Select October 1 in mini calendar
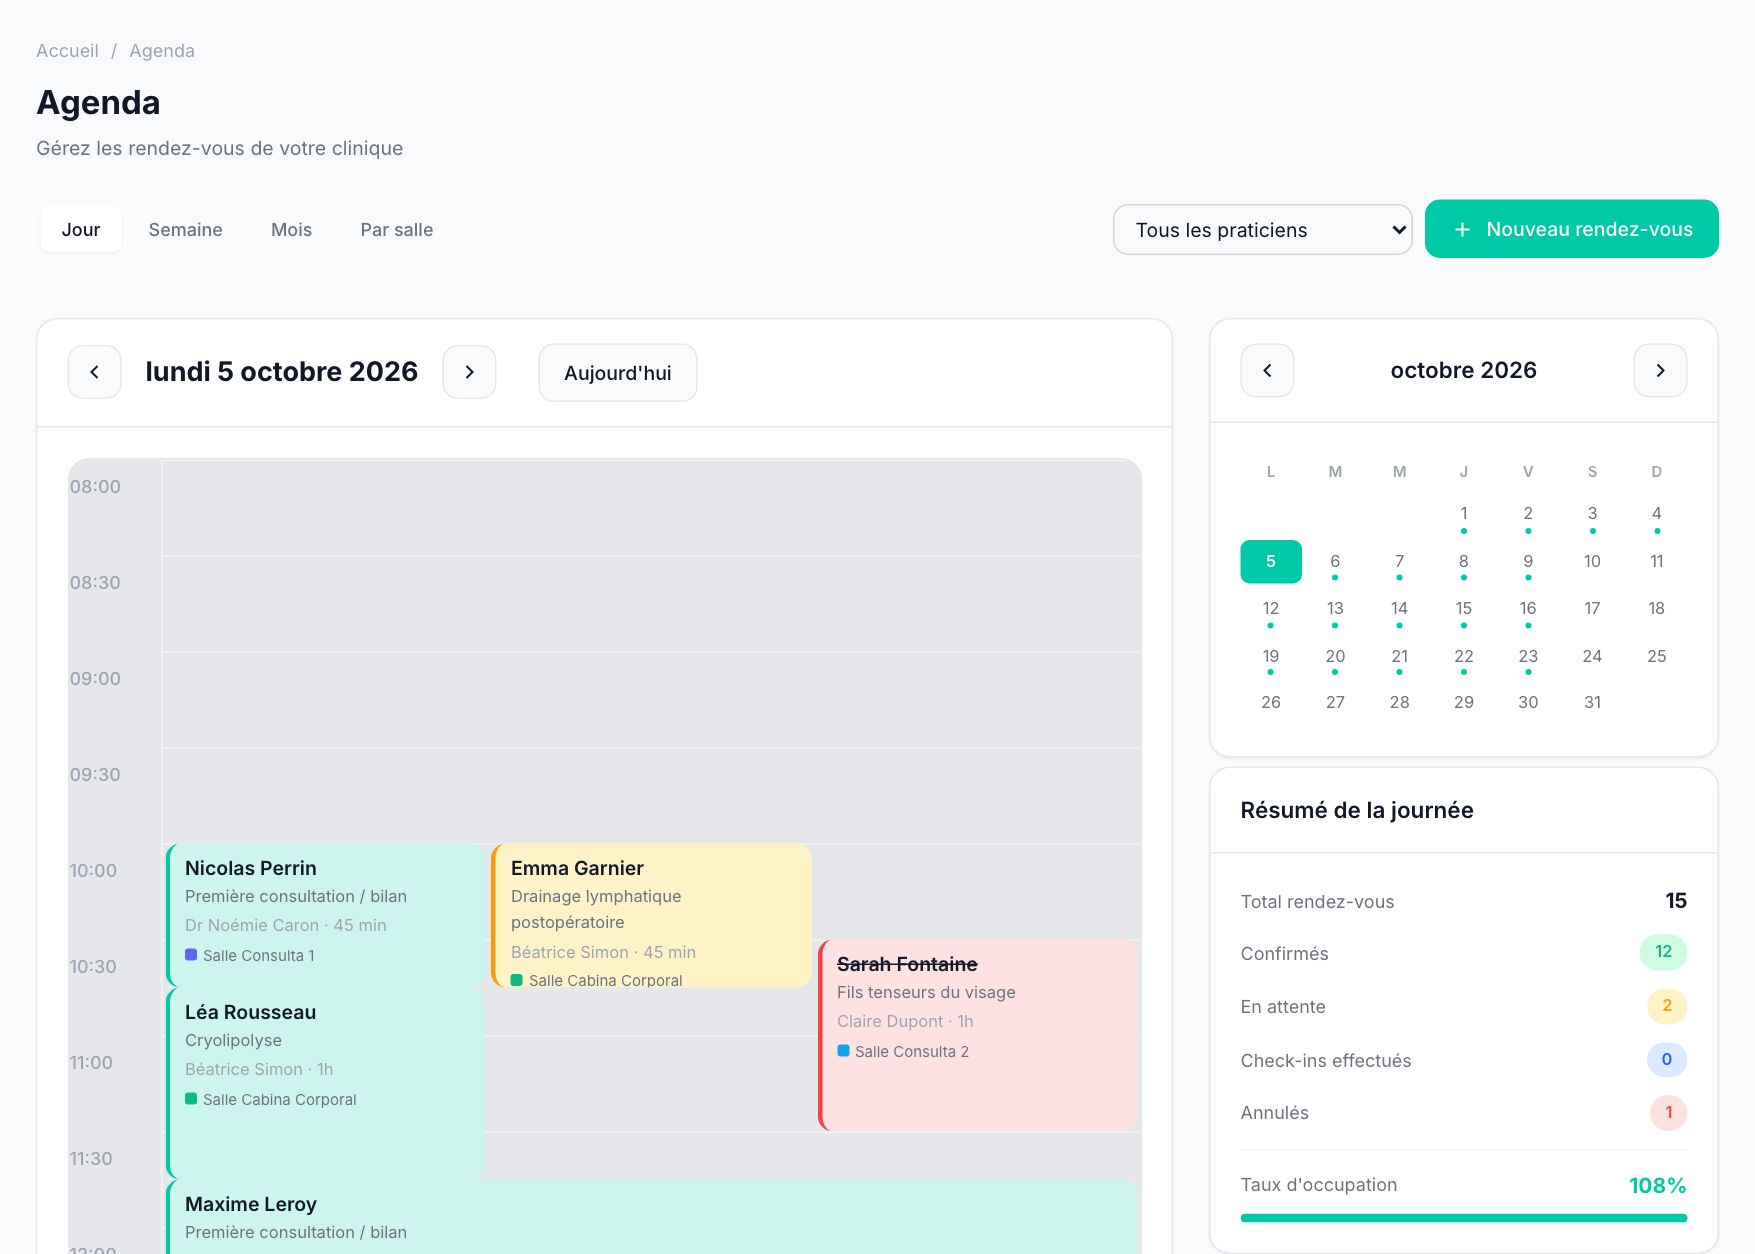The height and width of the screenshot is (1254, 1755). click(x=1464, y=513)
